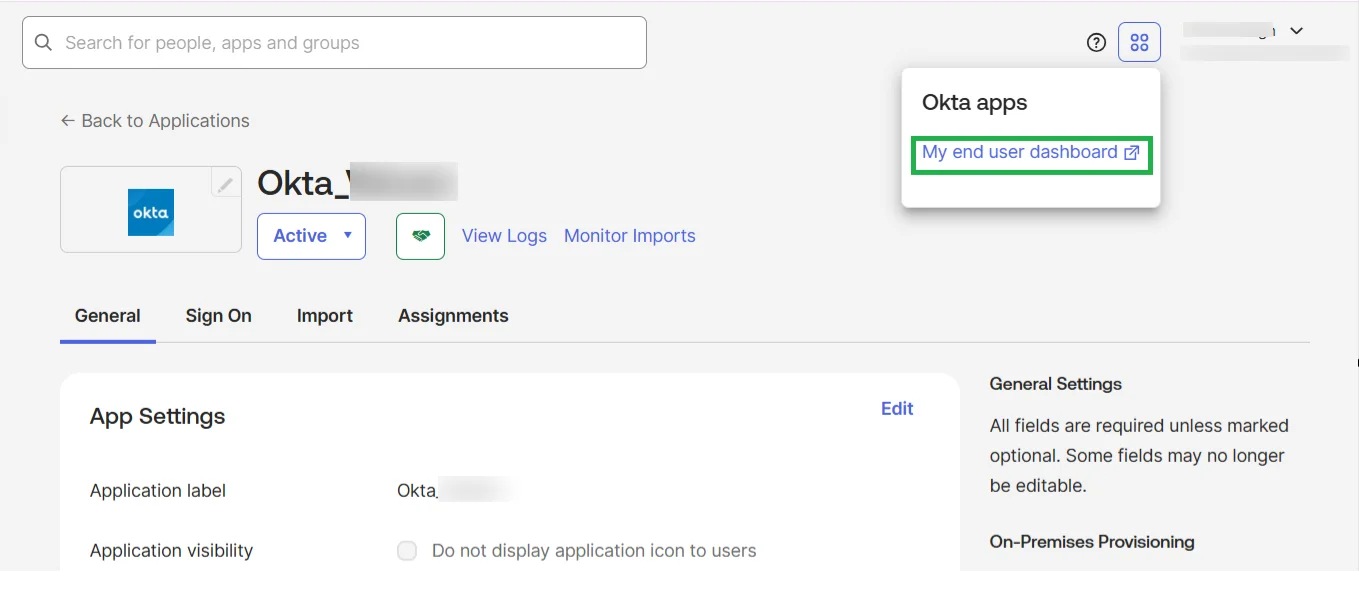Click the back arrow next to Back to Applications
Viewport: 1359px width, 615px height.
[x=66, y=120]
